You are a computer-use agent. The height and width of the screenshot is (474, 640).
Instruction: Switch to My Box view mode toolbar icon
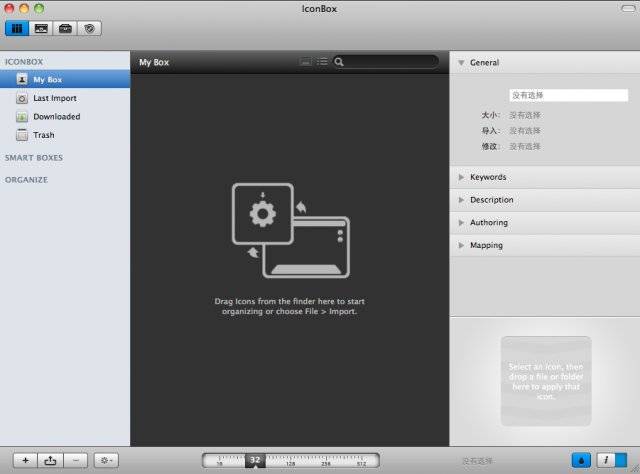point(17,29)
